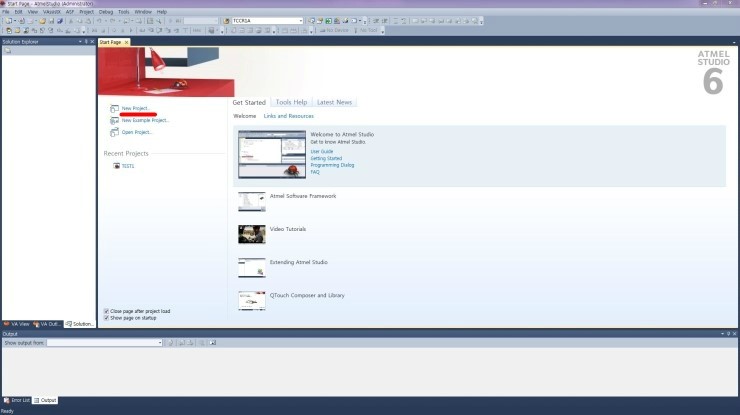Switch to the Latest News tab

[x=334, y=102]
